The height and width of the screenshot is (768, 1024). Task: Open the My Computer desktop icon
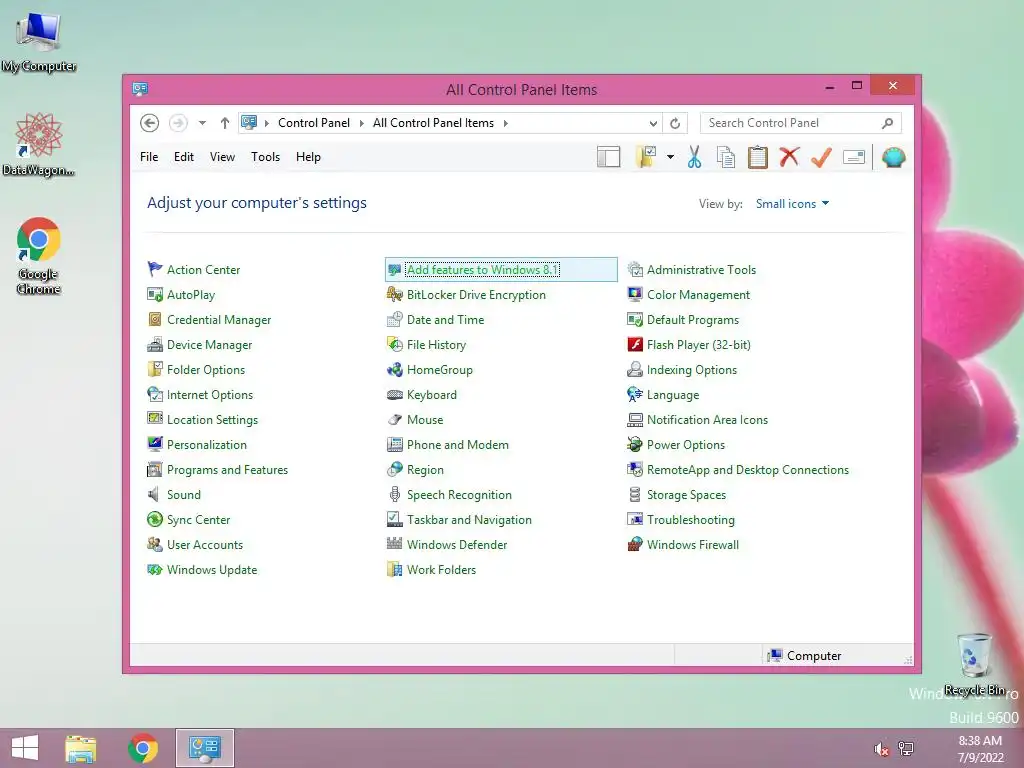39,41
